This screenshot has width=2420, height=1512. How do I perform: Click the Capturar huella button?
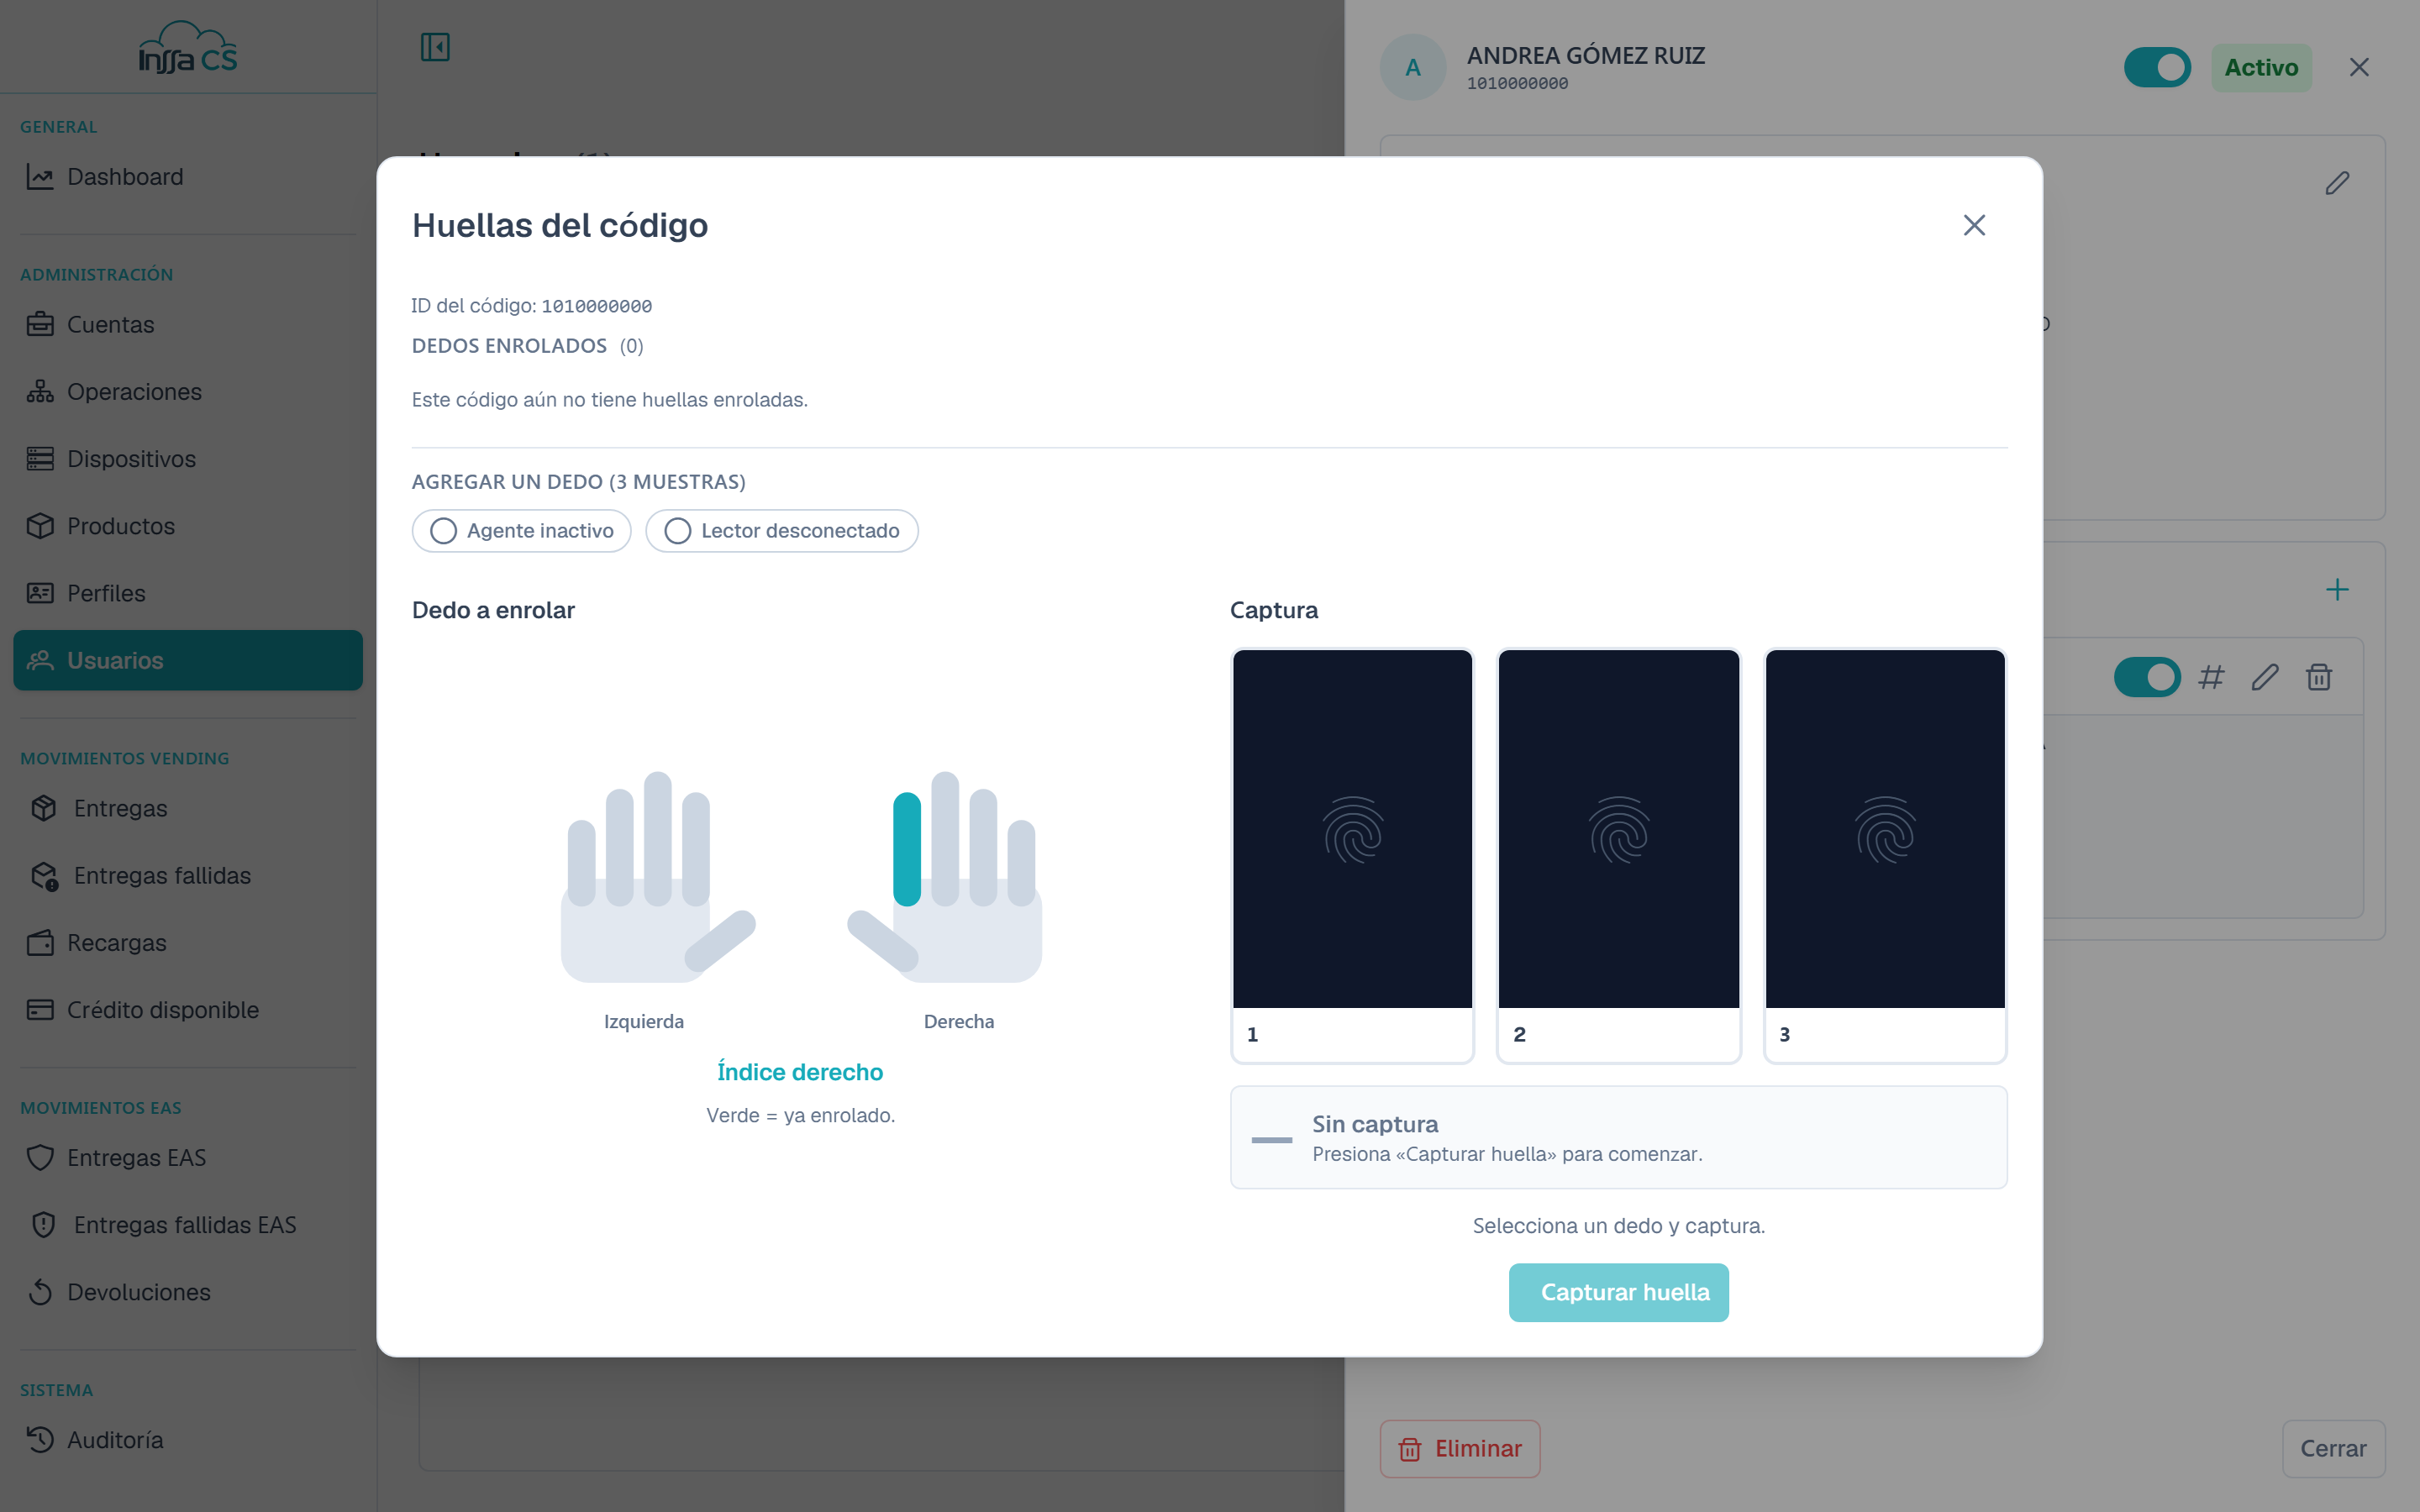tap(1618, 1292)
